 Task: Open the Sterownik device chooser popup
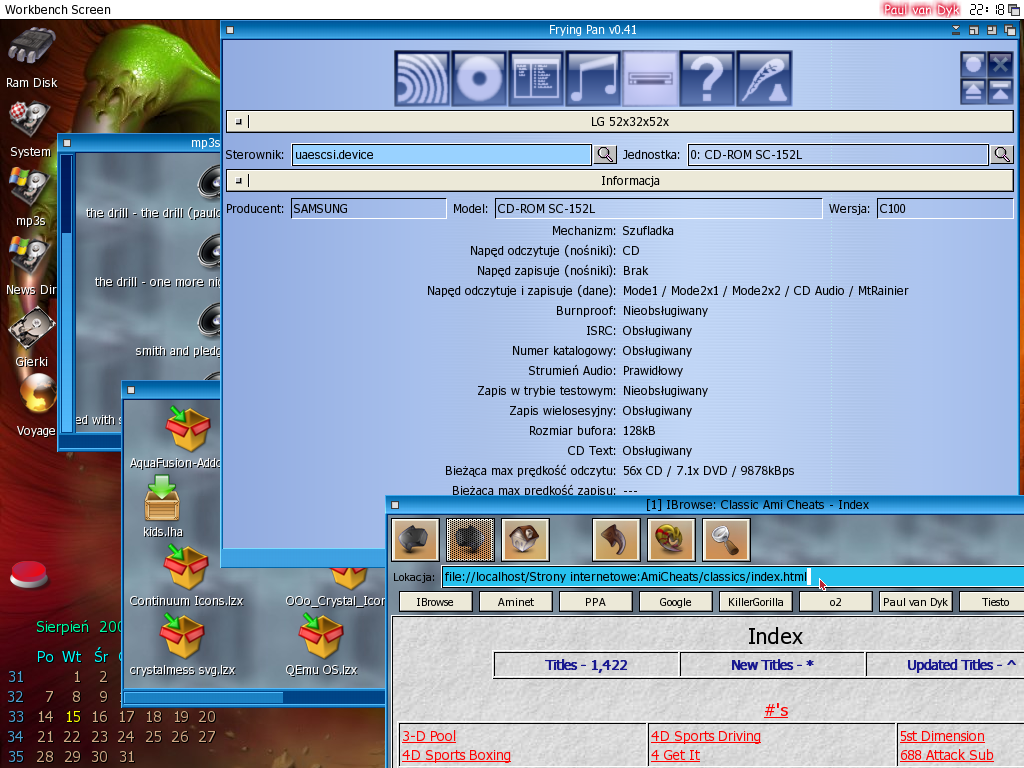(605, 155)
